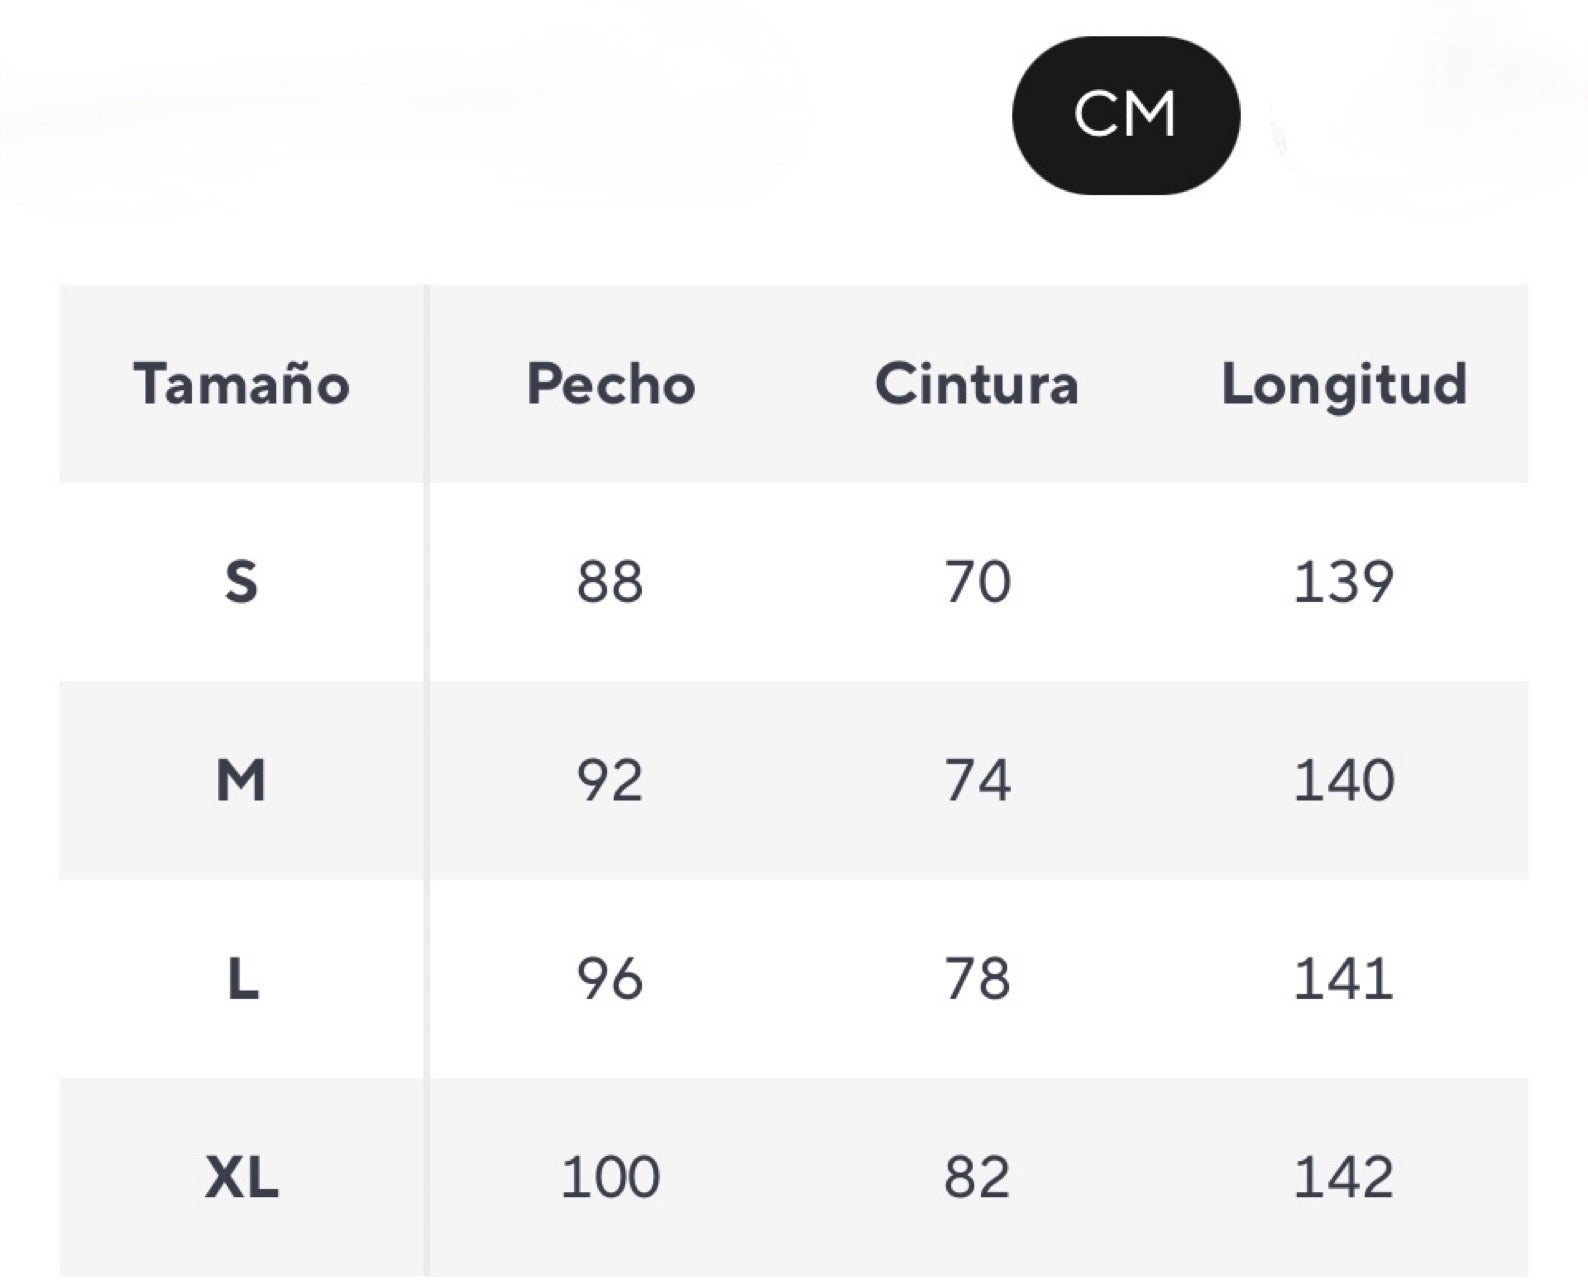Click the Longitud value 139
Viewport: 1588px width, 1280px height.
pyautogui.click(x=1343, y=581)
